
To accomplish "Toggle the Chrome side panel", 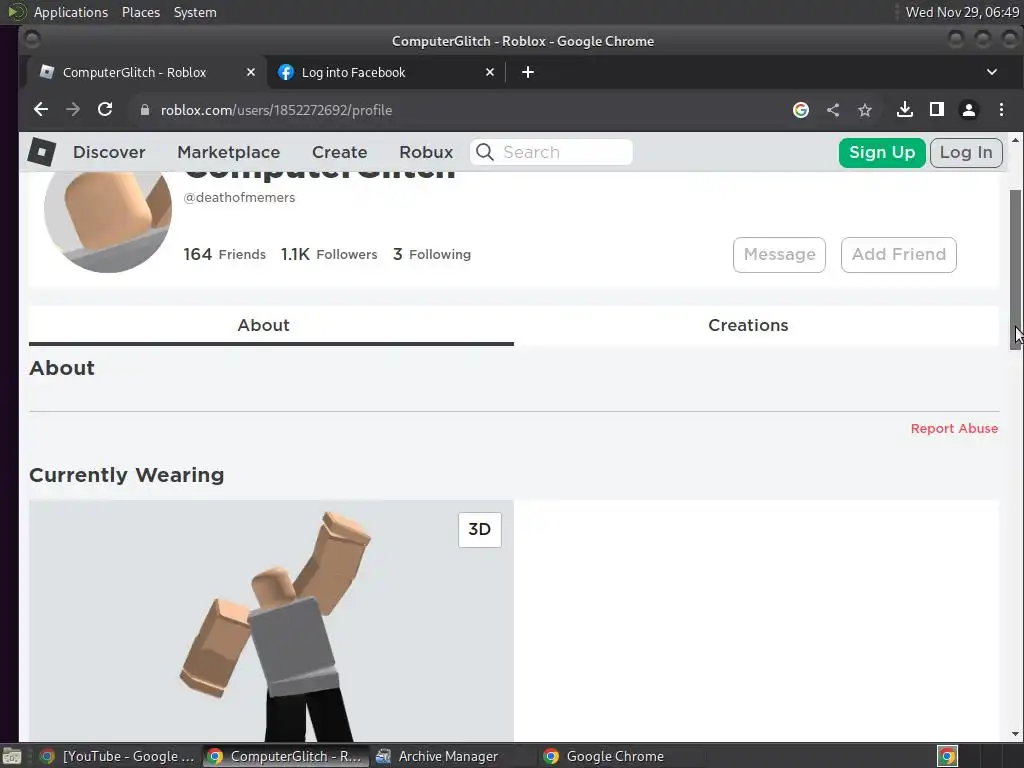I will (x=936, y=110).
